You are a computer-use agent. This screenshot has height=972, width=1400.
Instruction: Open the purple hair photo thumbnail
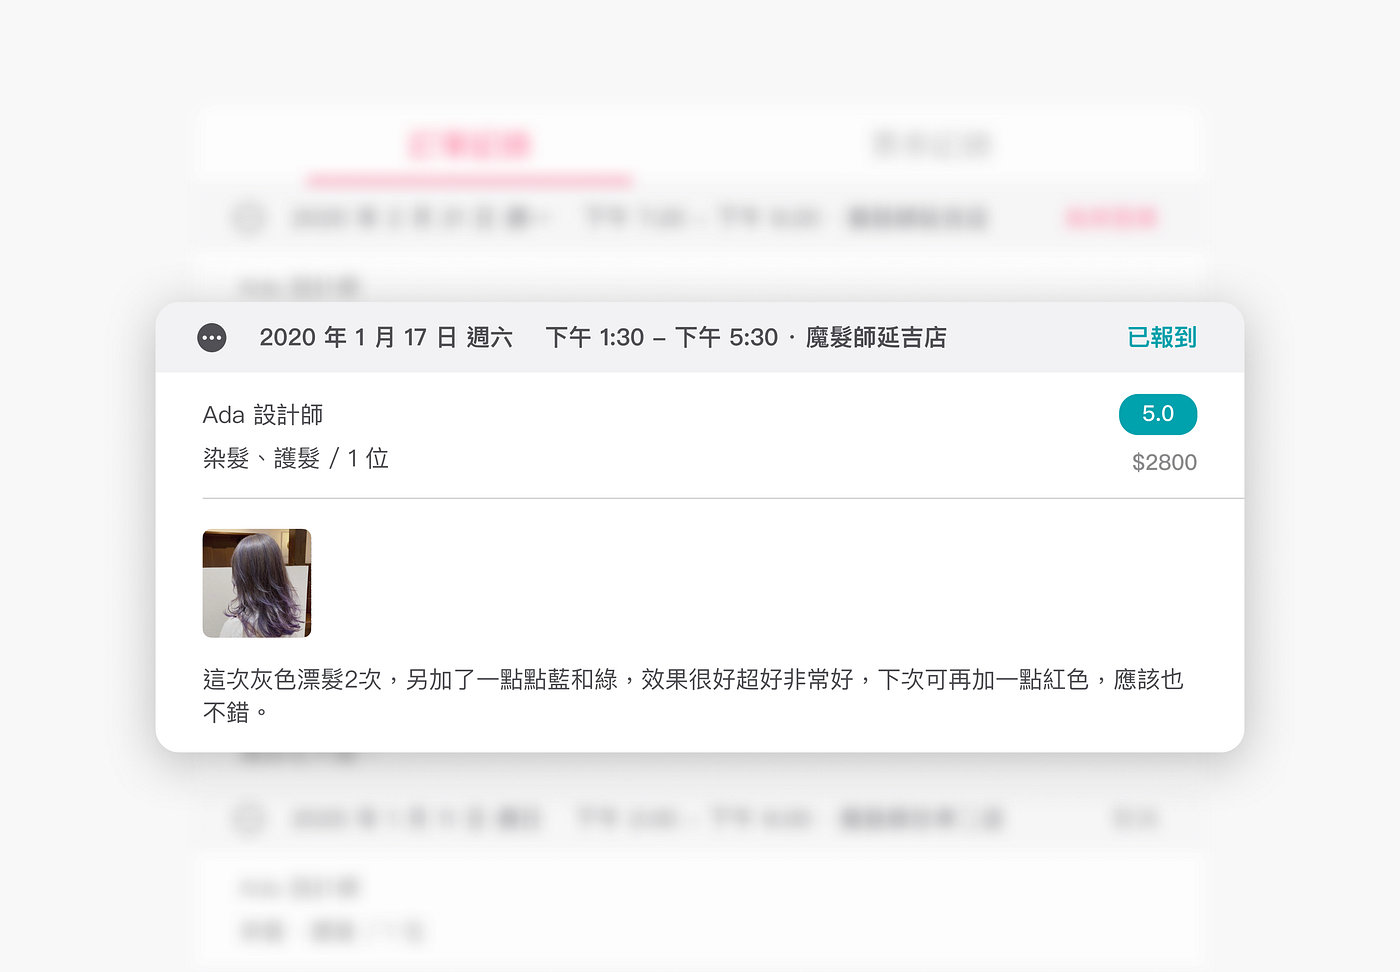pyautogui.click(x=257, y=583)
